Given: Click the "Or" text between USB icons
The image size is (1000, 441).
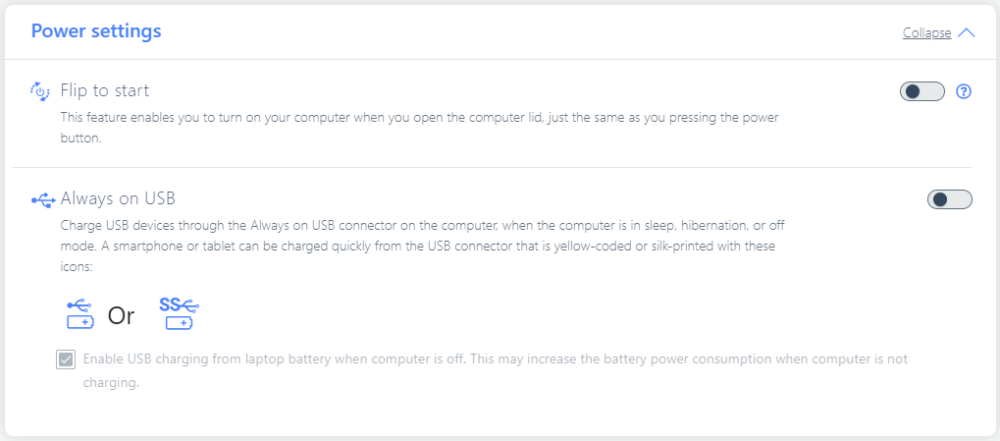Looking at the screenshot, I should point(121,316).
